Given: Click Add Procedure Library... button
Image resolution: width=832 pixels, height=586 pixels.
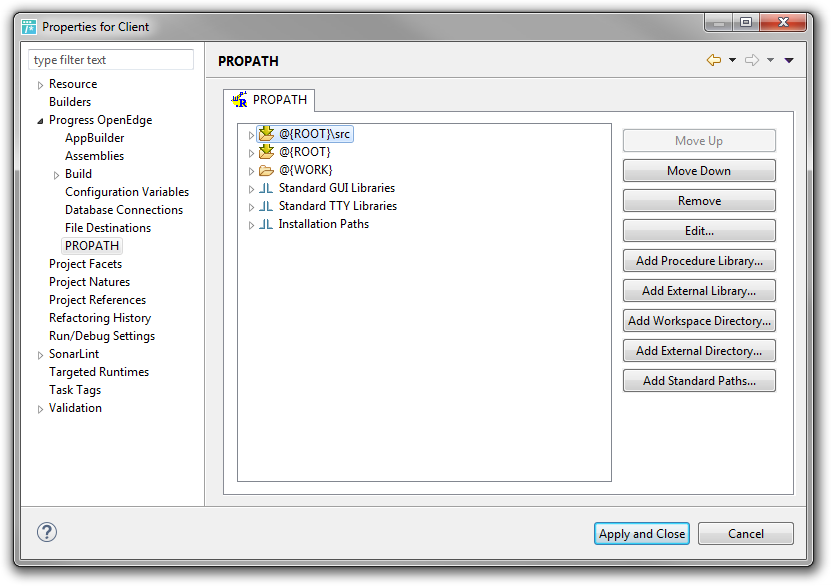Looking at the screenshot, I should [x=699, y=261].
